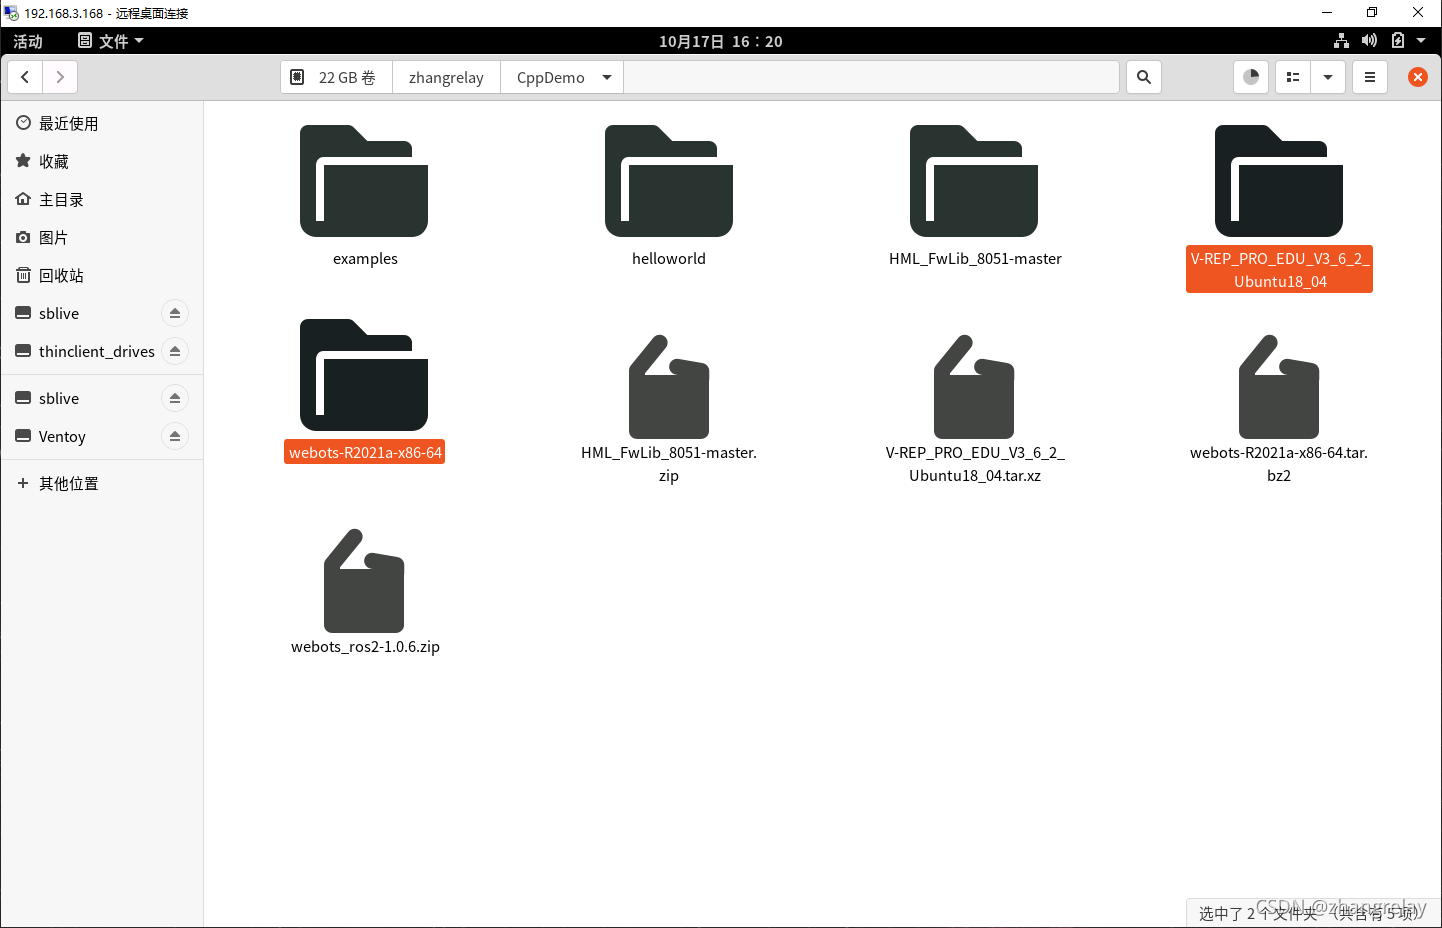This screenshot has height=928, width=1442.
Task: Click the webots_ros2-1.0.6.zip file name
Action: [x=365, y=646]
